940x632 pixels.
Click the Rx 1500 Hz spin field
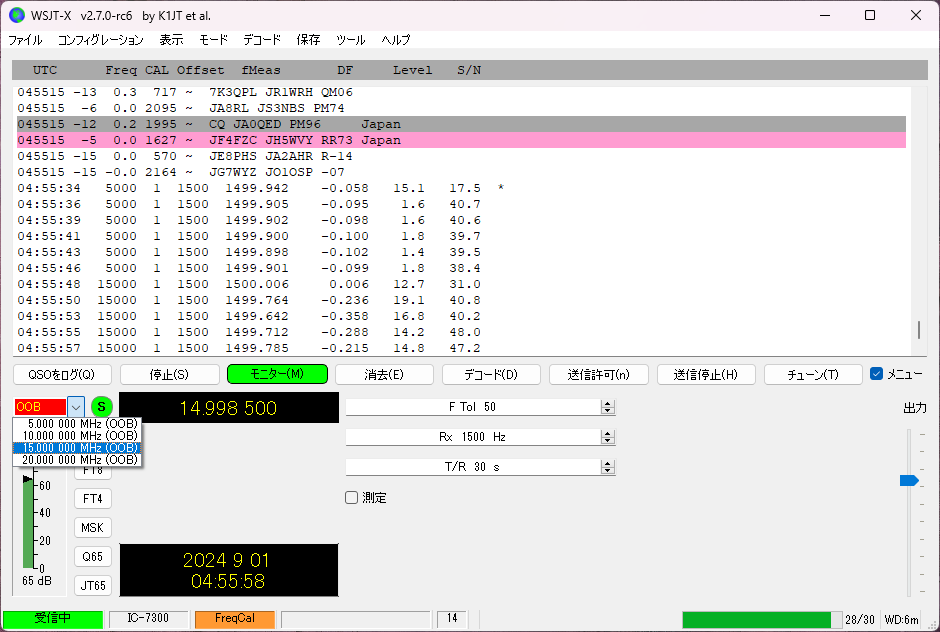[473, 437]
